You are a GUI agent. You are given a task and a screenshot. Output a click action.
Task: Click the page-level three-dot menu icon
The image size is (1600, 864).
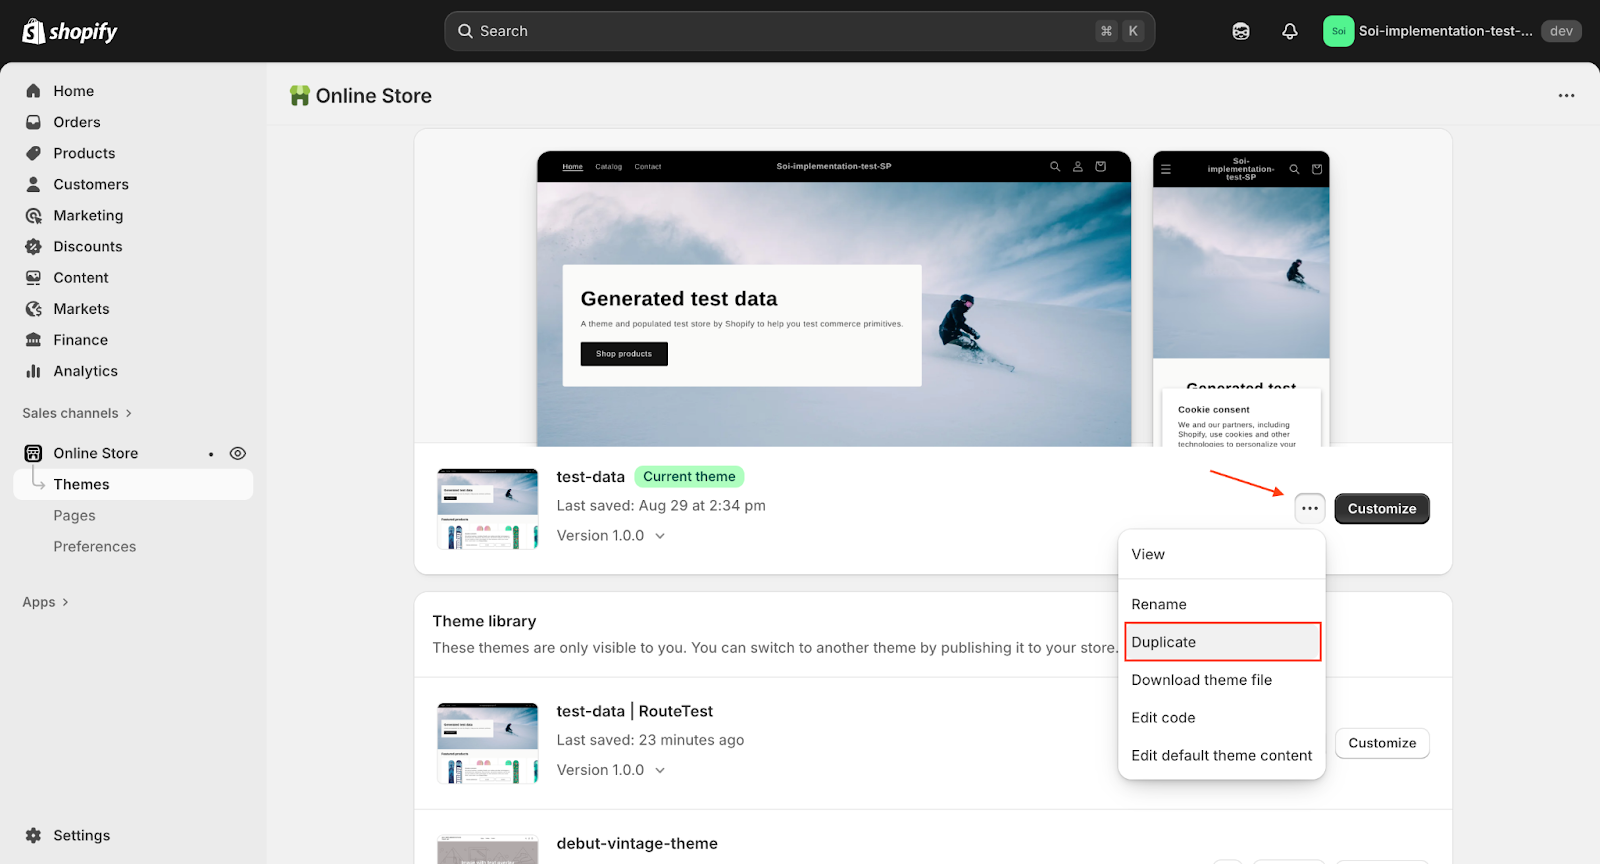pos(1566,96)
